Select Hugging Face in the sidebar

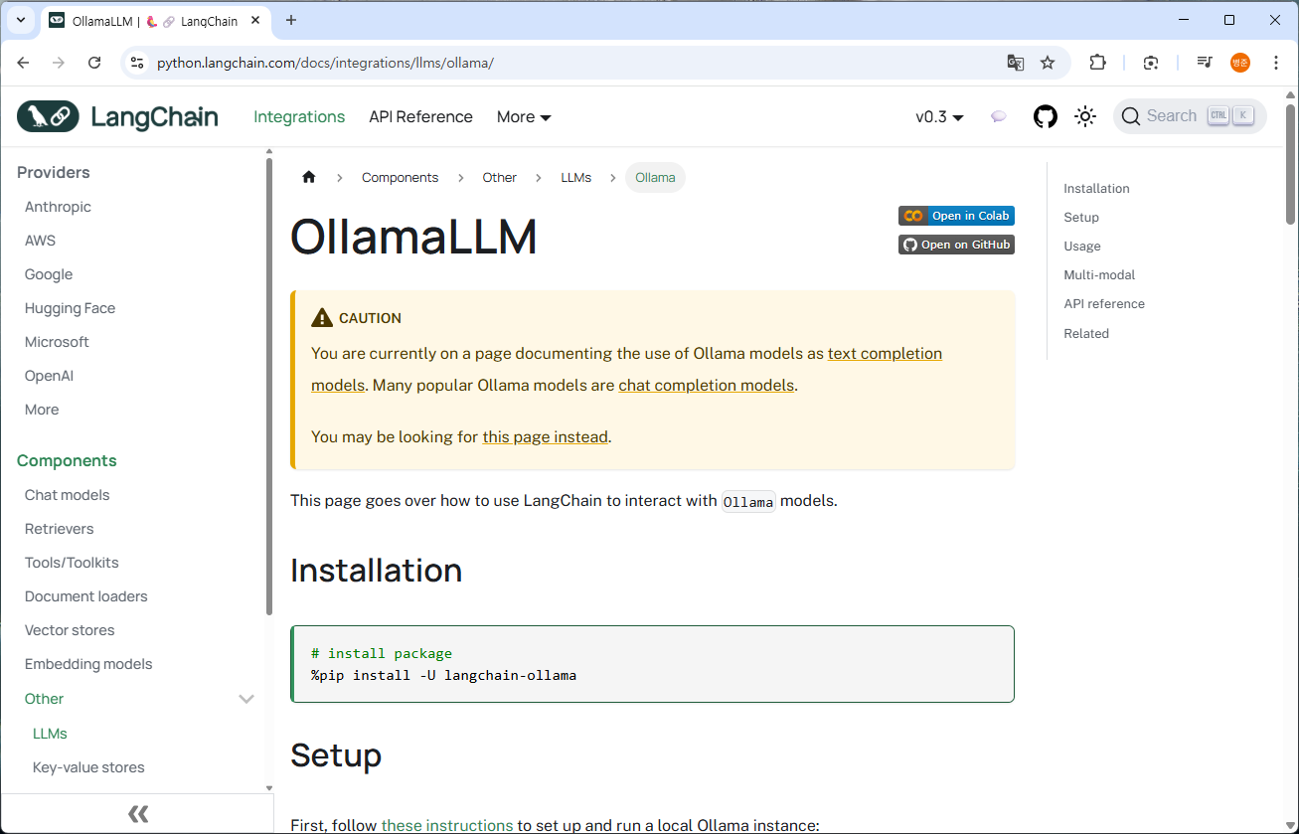click(70, 308)
